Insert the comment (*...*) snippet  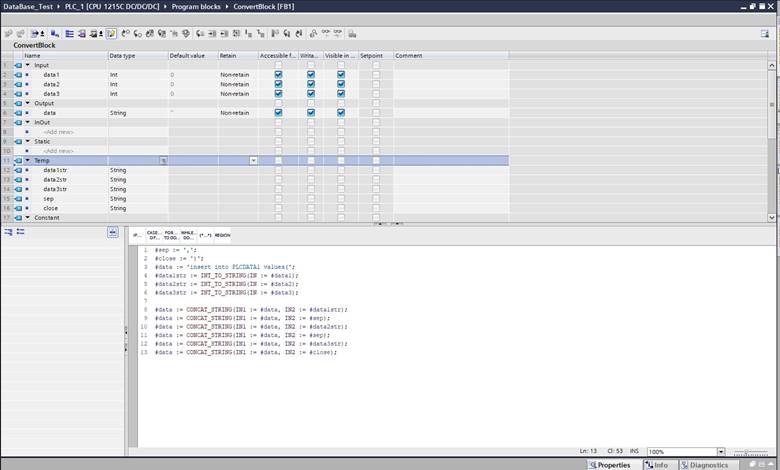coord(204,234)
